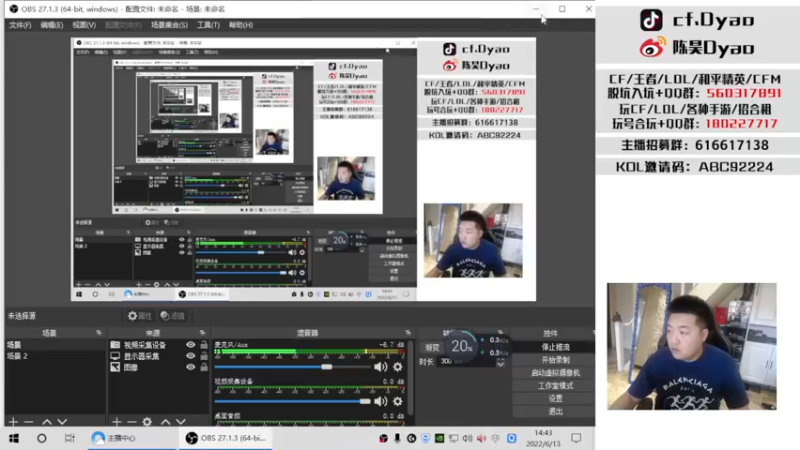Open Cortana search circle on taskbar

pyautogui.click(x=42, y=438)
